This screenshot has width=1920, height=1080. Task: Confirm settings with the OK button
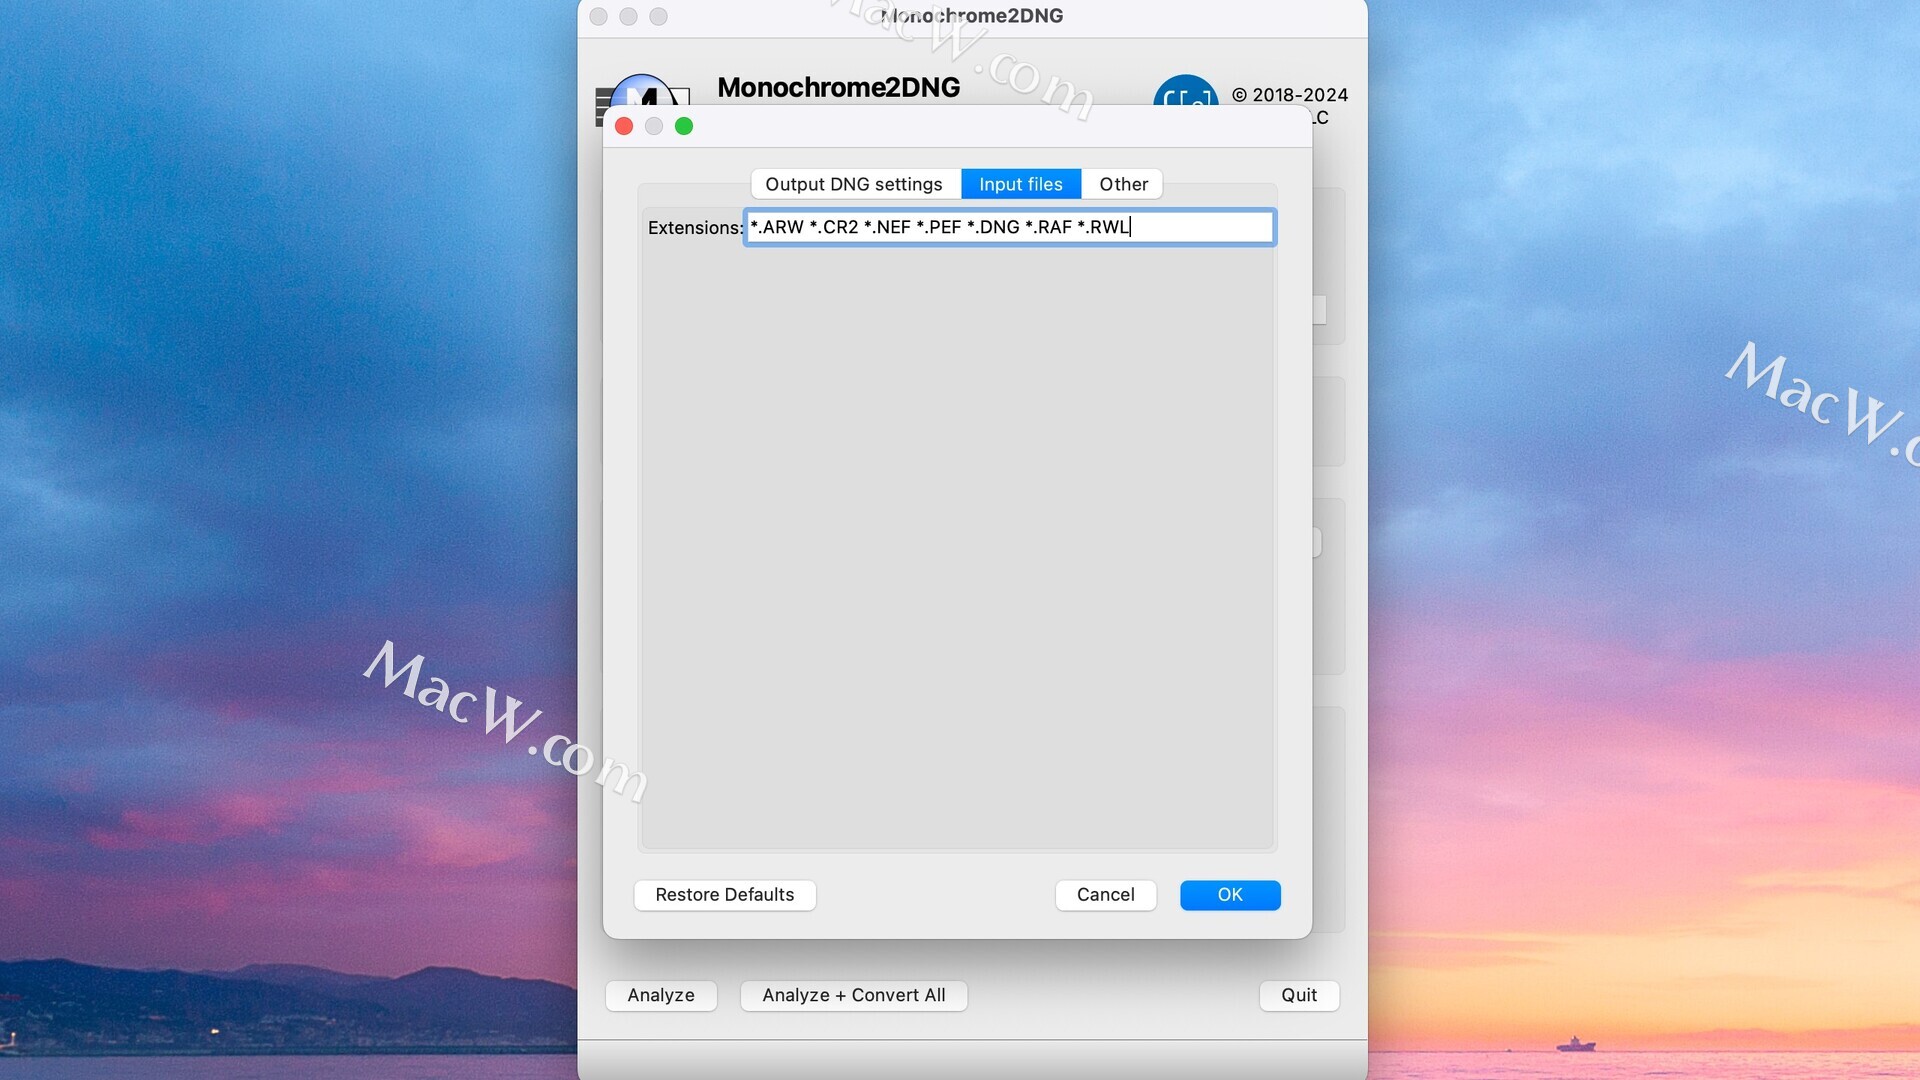[x=1230, y=895]
